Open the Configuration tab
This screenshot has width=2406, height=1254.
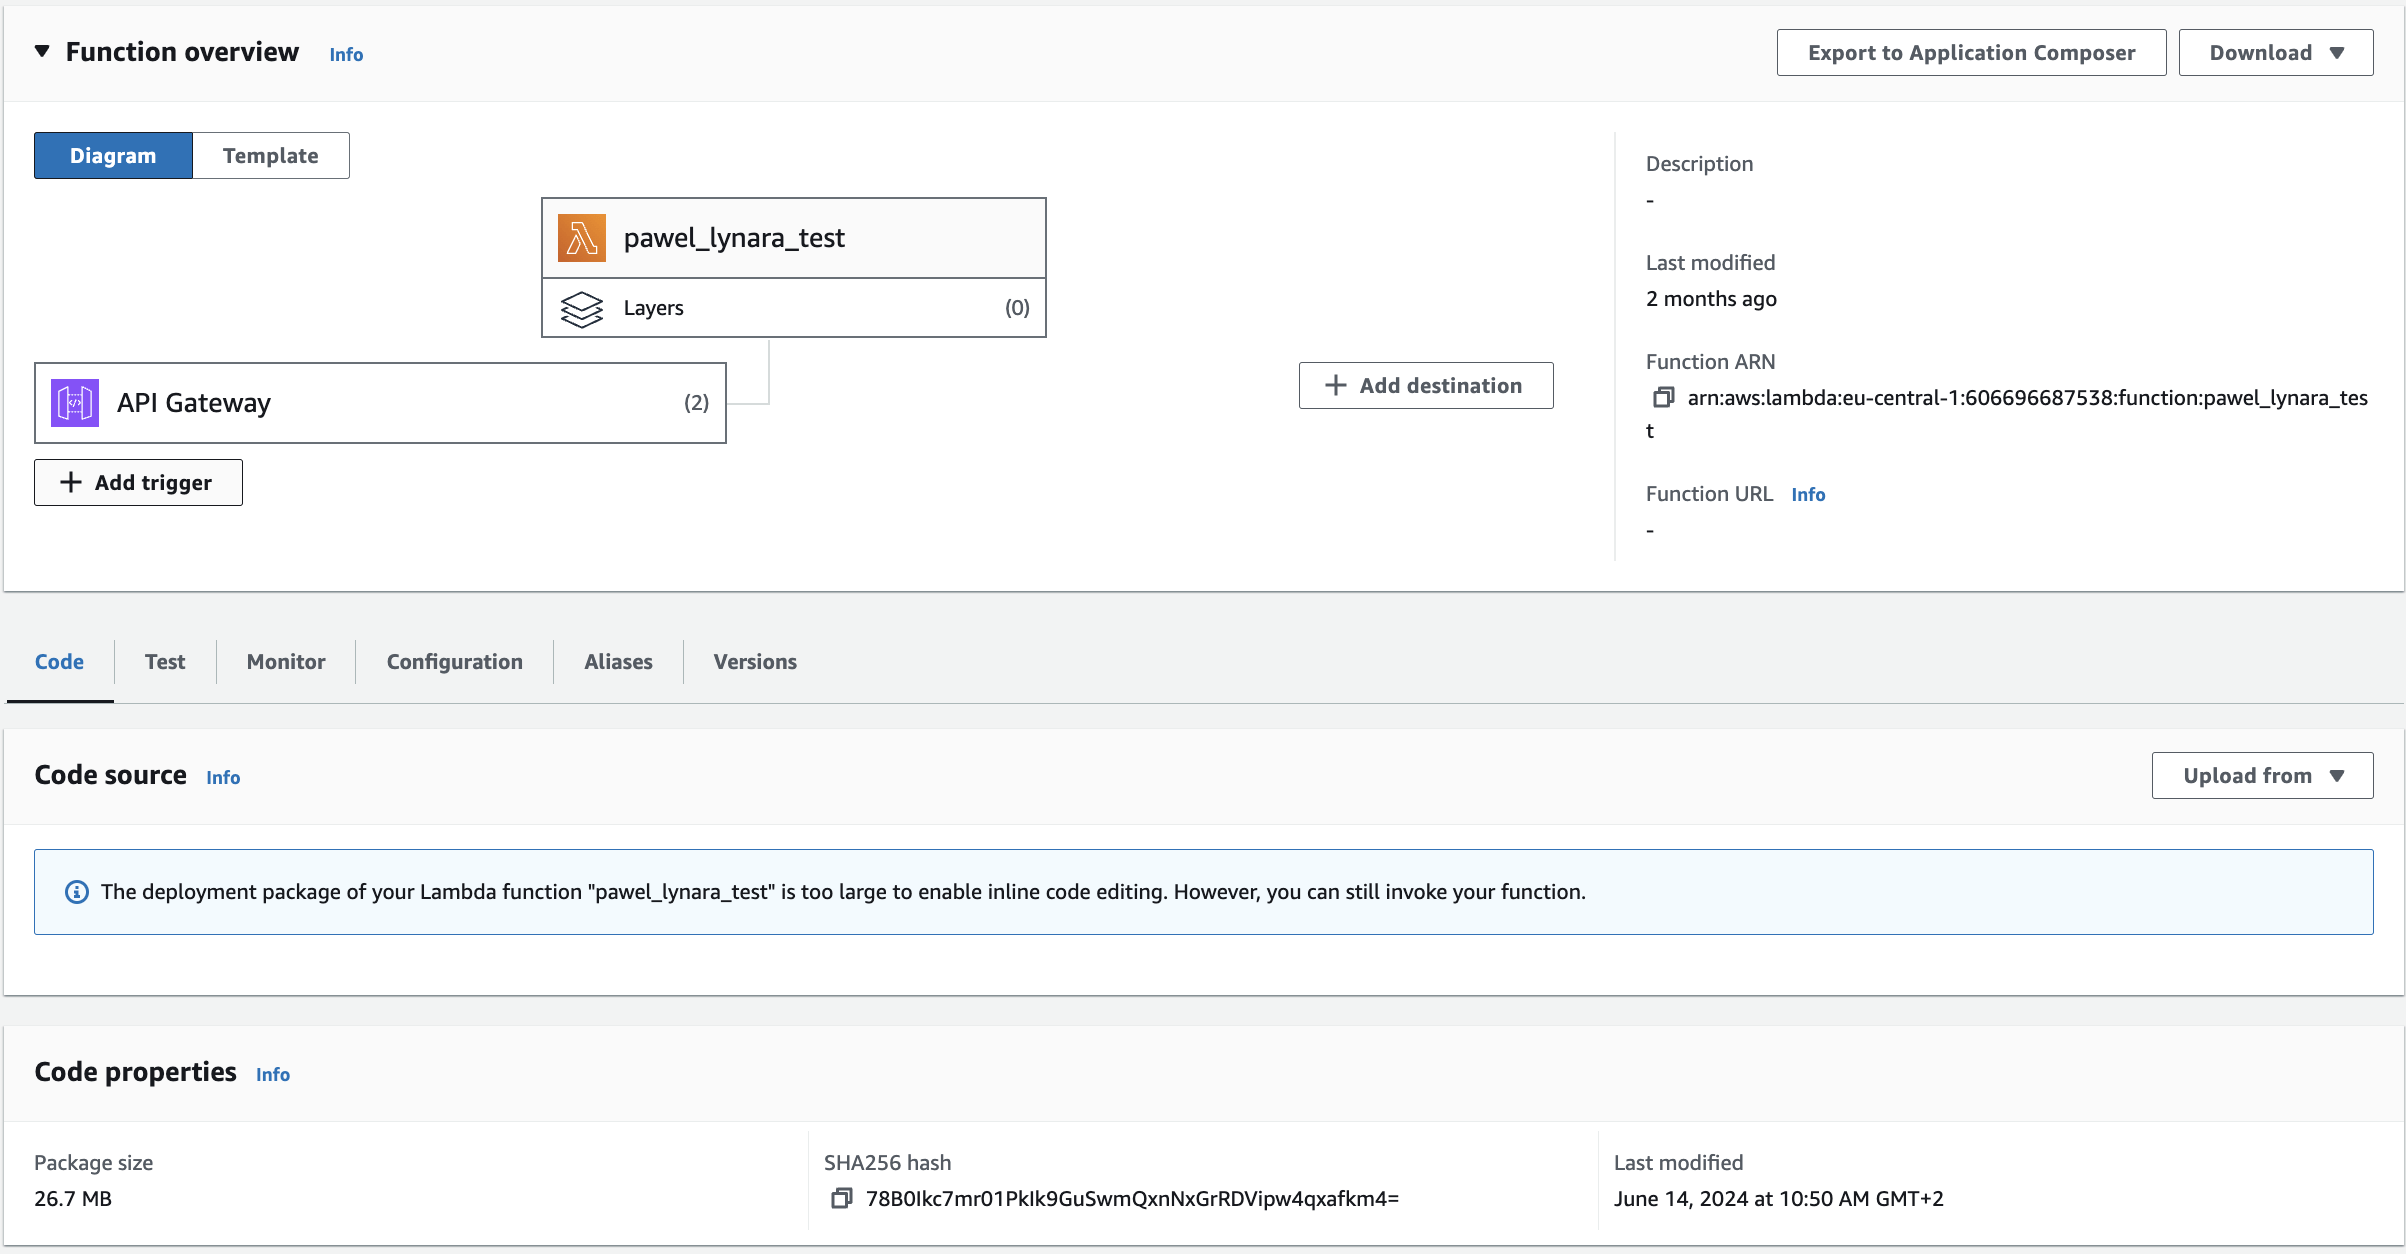click(x=454, y=662)
